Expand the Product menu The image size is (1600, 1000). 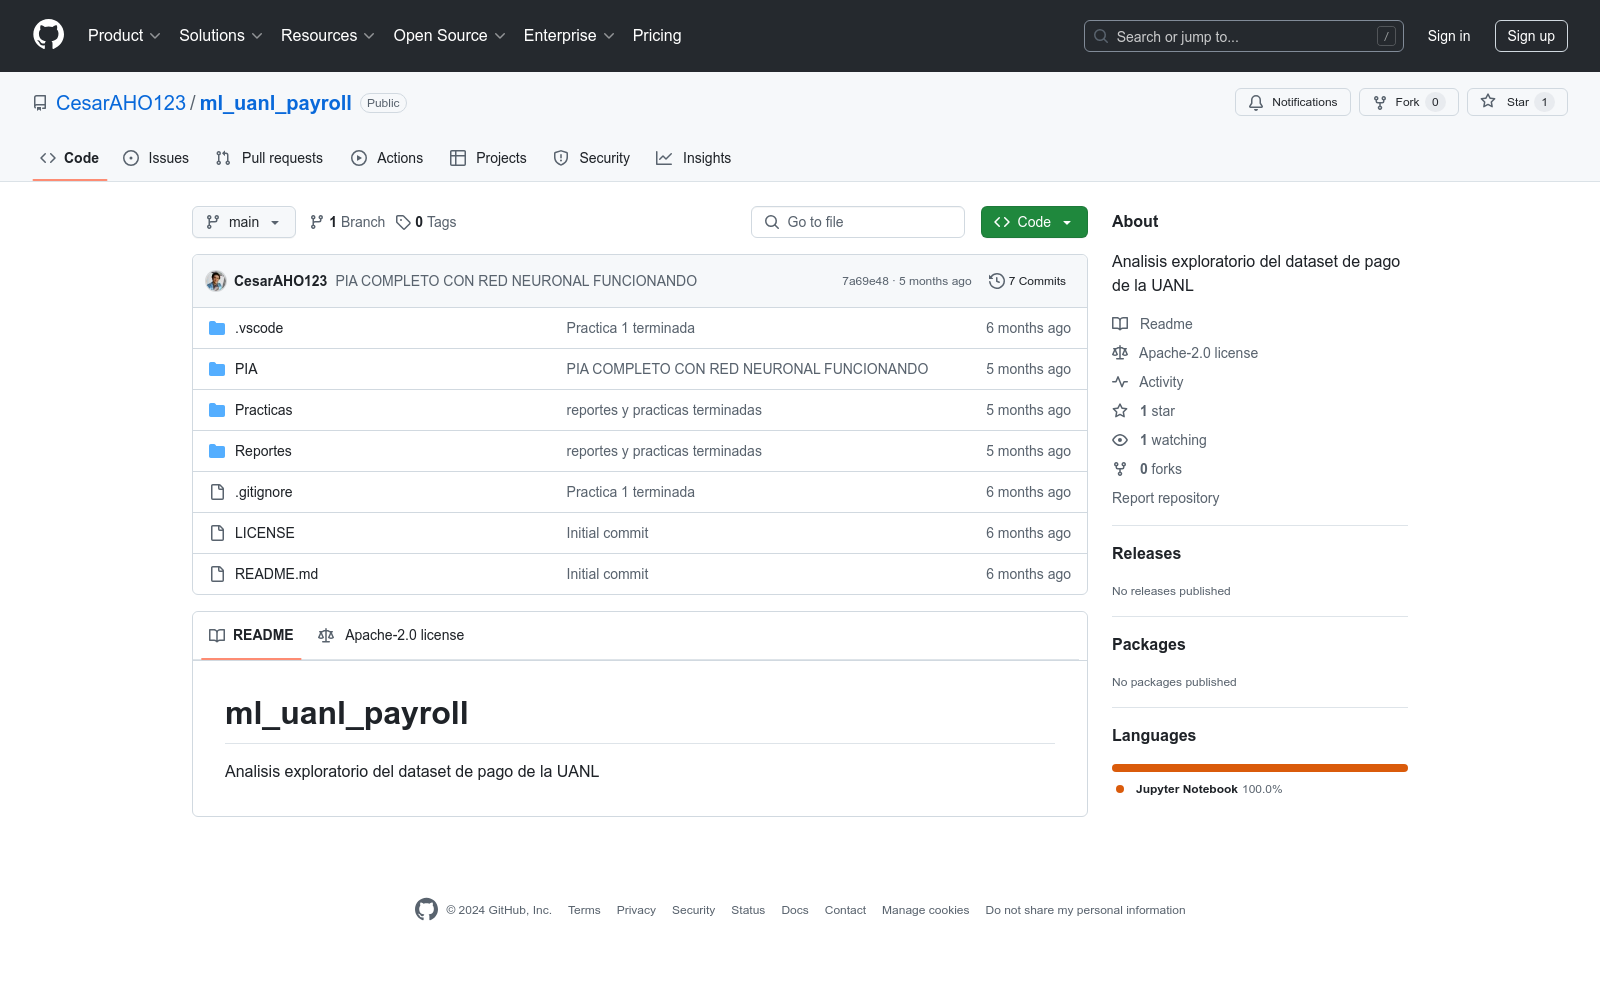coord(124,36)
